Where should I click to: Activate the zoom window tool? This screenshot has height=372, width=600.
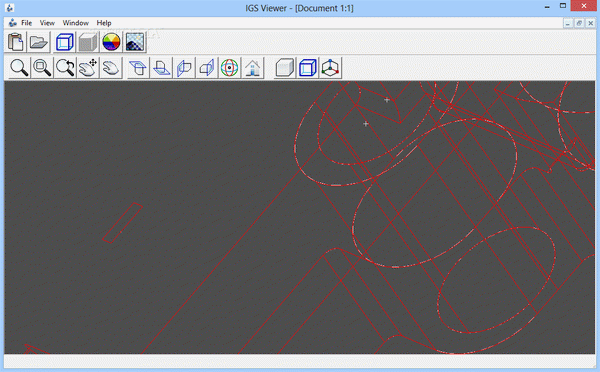pos(42,68)
